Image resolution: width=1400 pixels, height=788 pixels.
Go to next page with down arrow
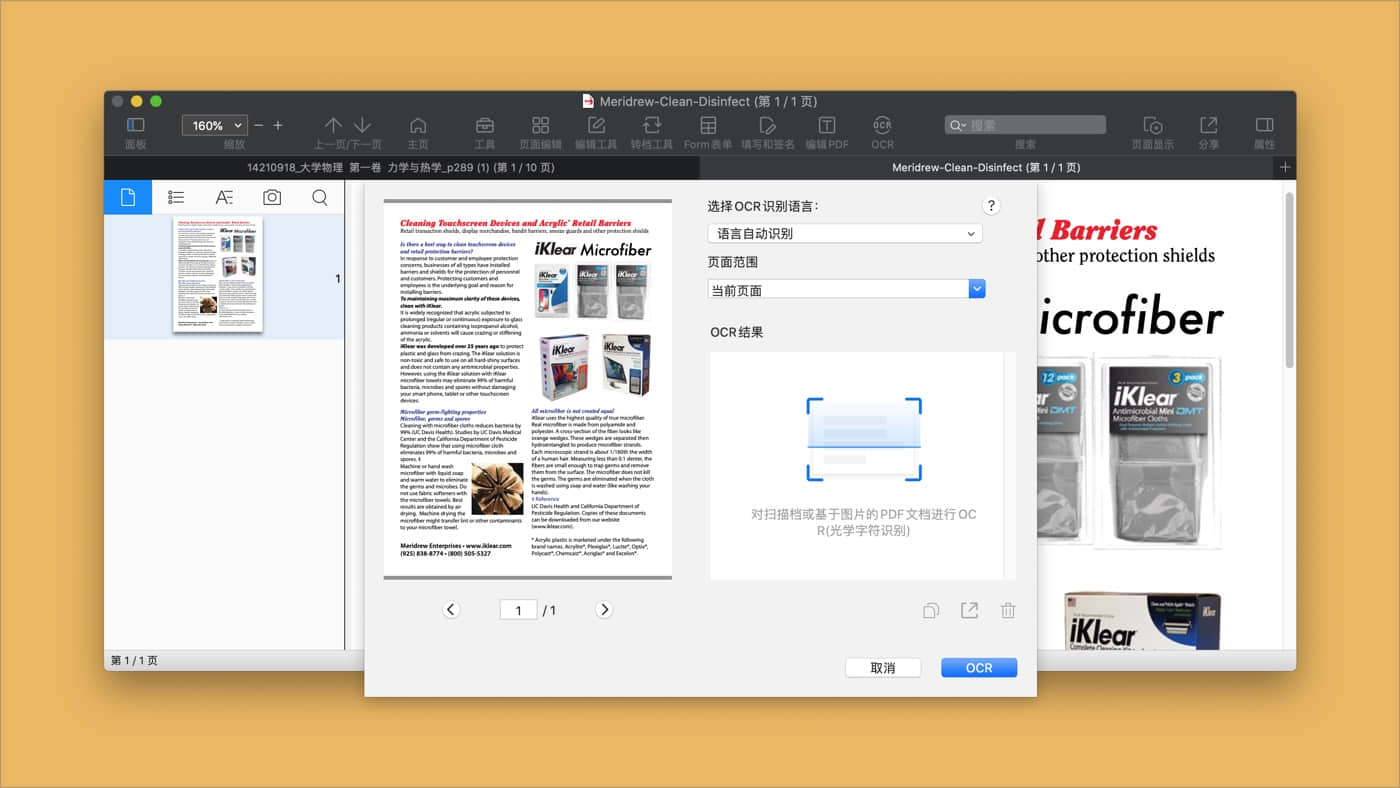(x=362, y=125)
